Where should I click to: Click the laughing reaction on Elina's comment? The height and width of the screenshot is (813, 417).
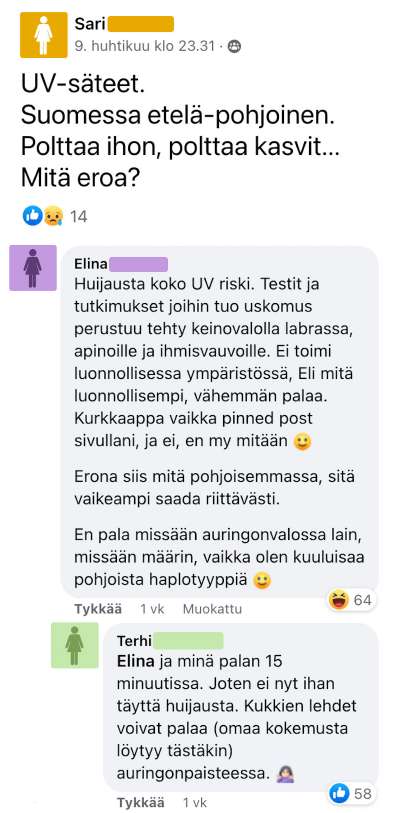339,600
